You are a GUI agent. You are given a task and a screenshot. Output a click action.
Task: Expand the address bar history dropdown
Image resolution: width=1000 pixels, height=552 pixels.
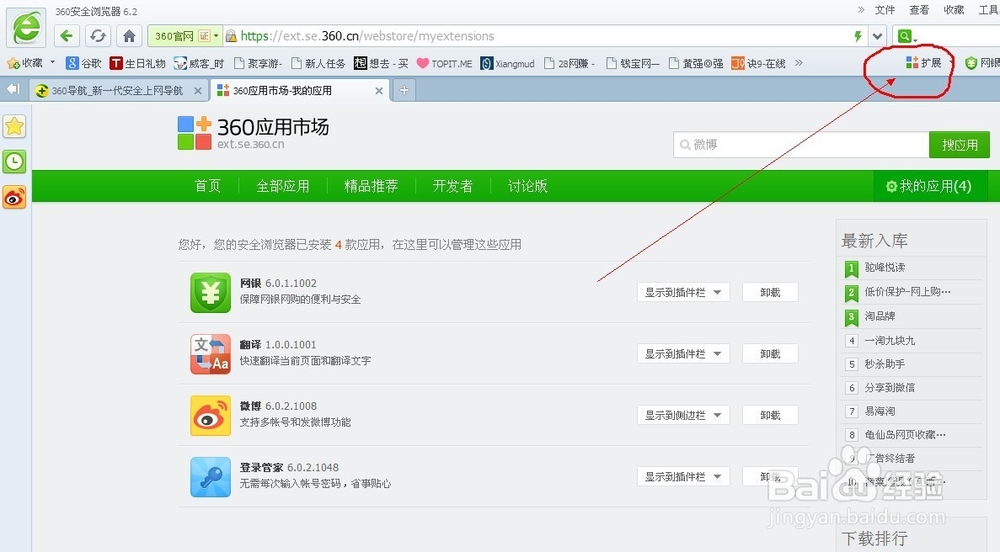click(x=878, y=36)
